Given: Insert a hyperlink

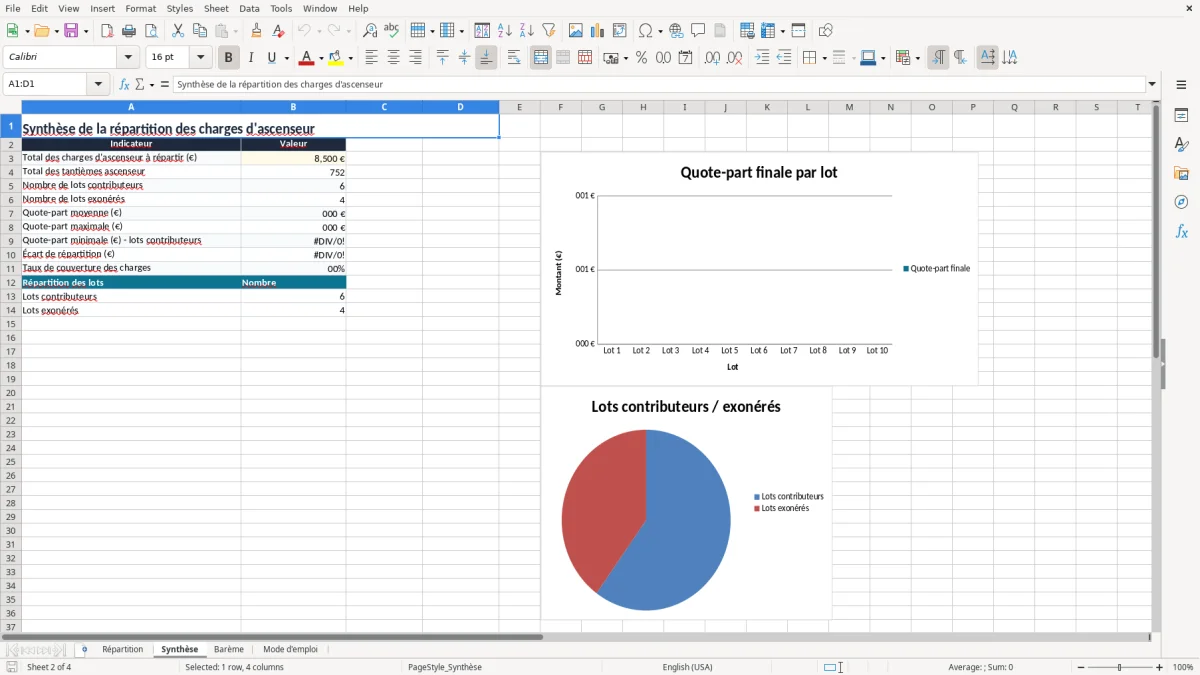Looking at the screenshot, I should pos(676,31).
